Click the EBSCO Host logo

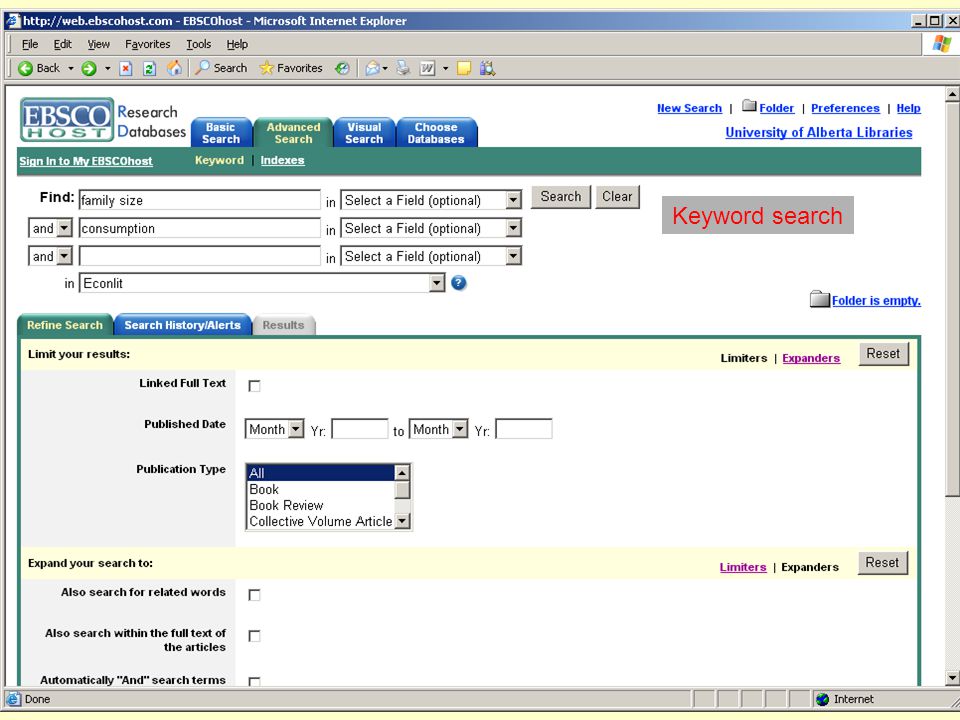coord(67,119)
